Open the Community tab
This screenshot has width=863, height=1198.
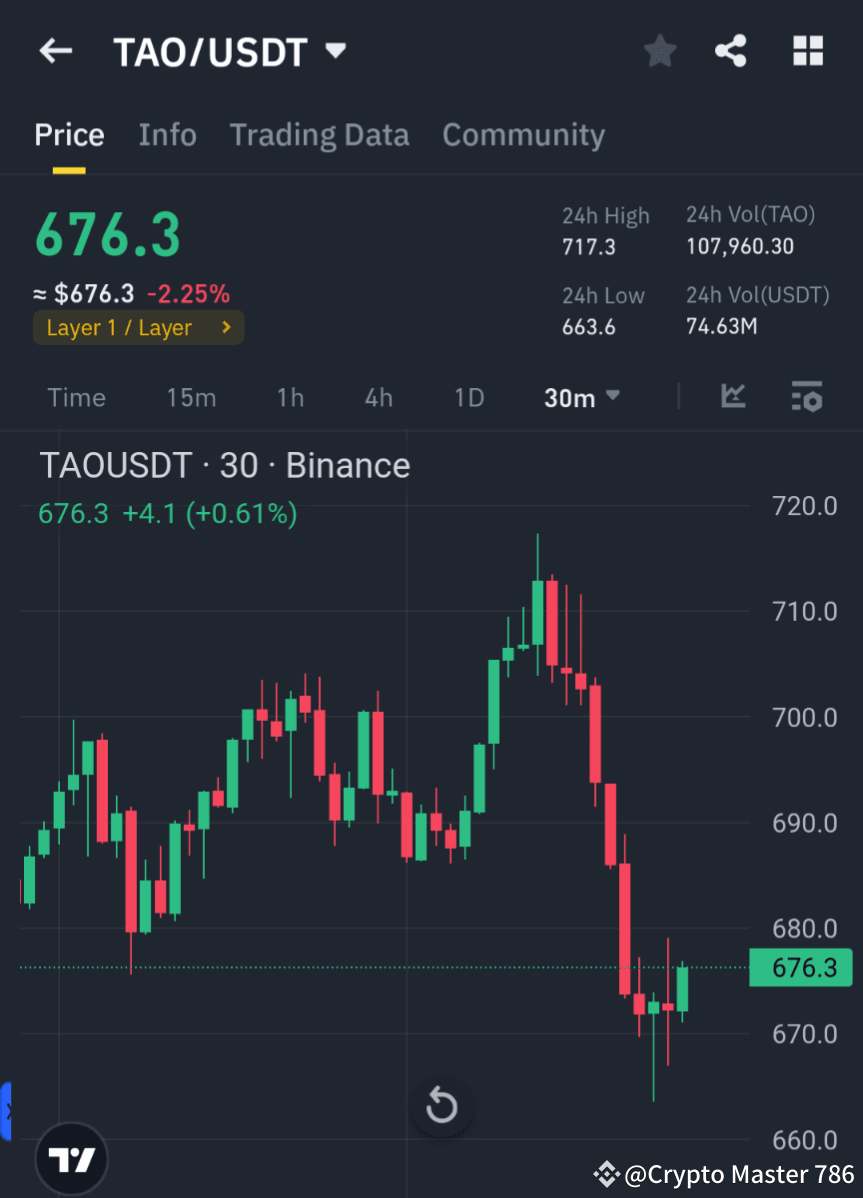(523, 135)
